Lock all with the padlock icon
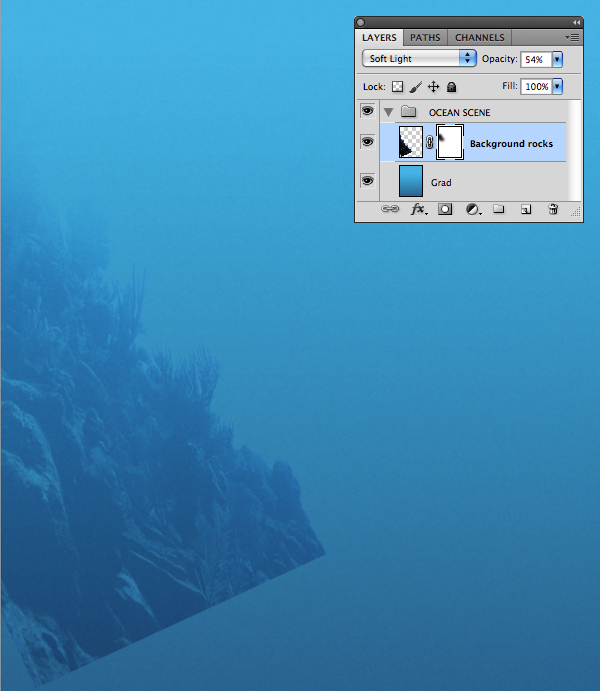 pyautogui.click(x=451, y=87)
